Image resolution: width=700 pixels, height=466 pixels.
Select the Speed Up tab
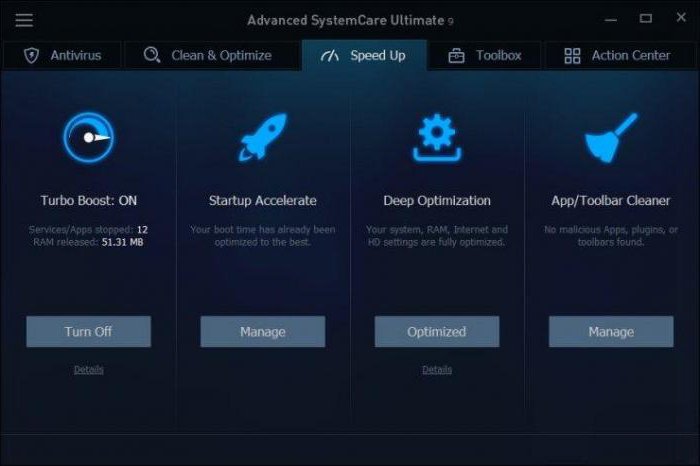click(x=364, y=55)
